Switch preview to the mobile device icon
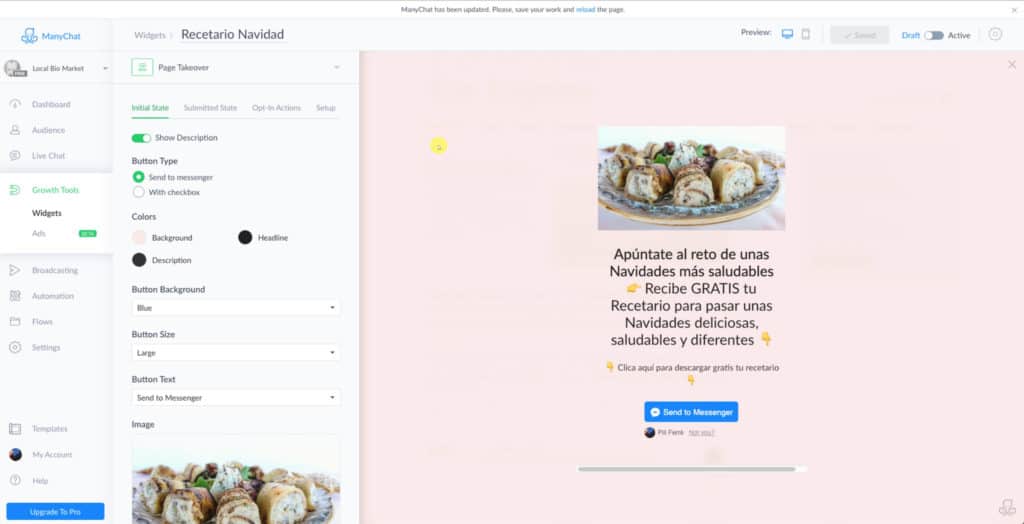Viewport: 1024px width, 524px height. [x=806, y=34]
